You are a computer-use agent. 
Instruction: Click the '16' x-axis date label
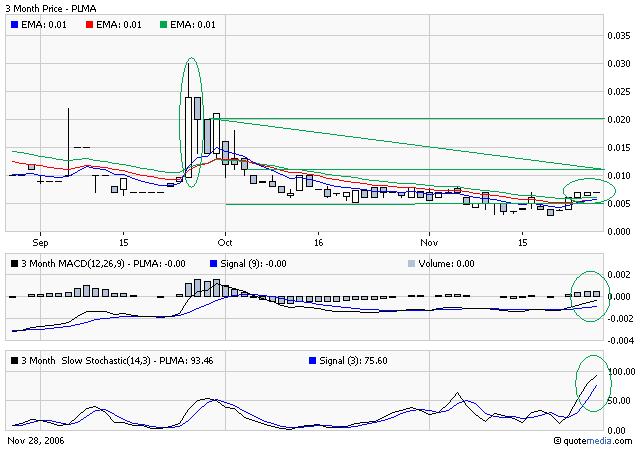click(318, 243)
